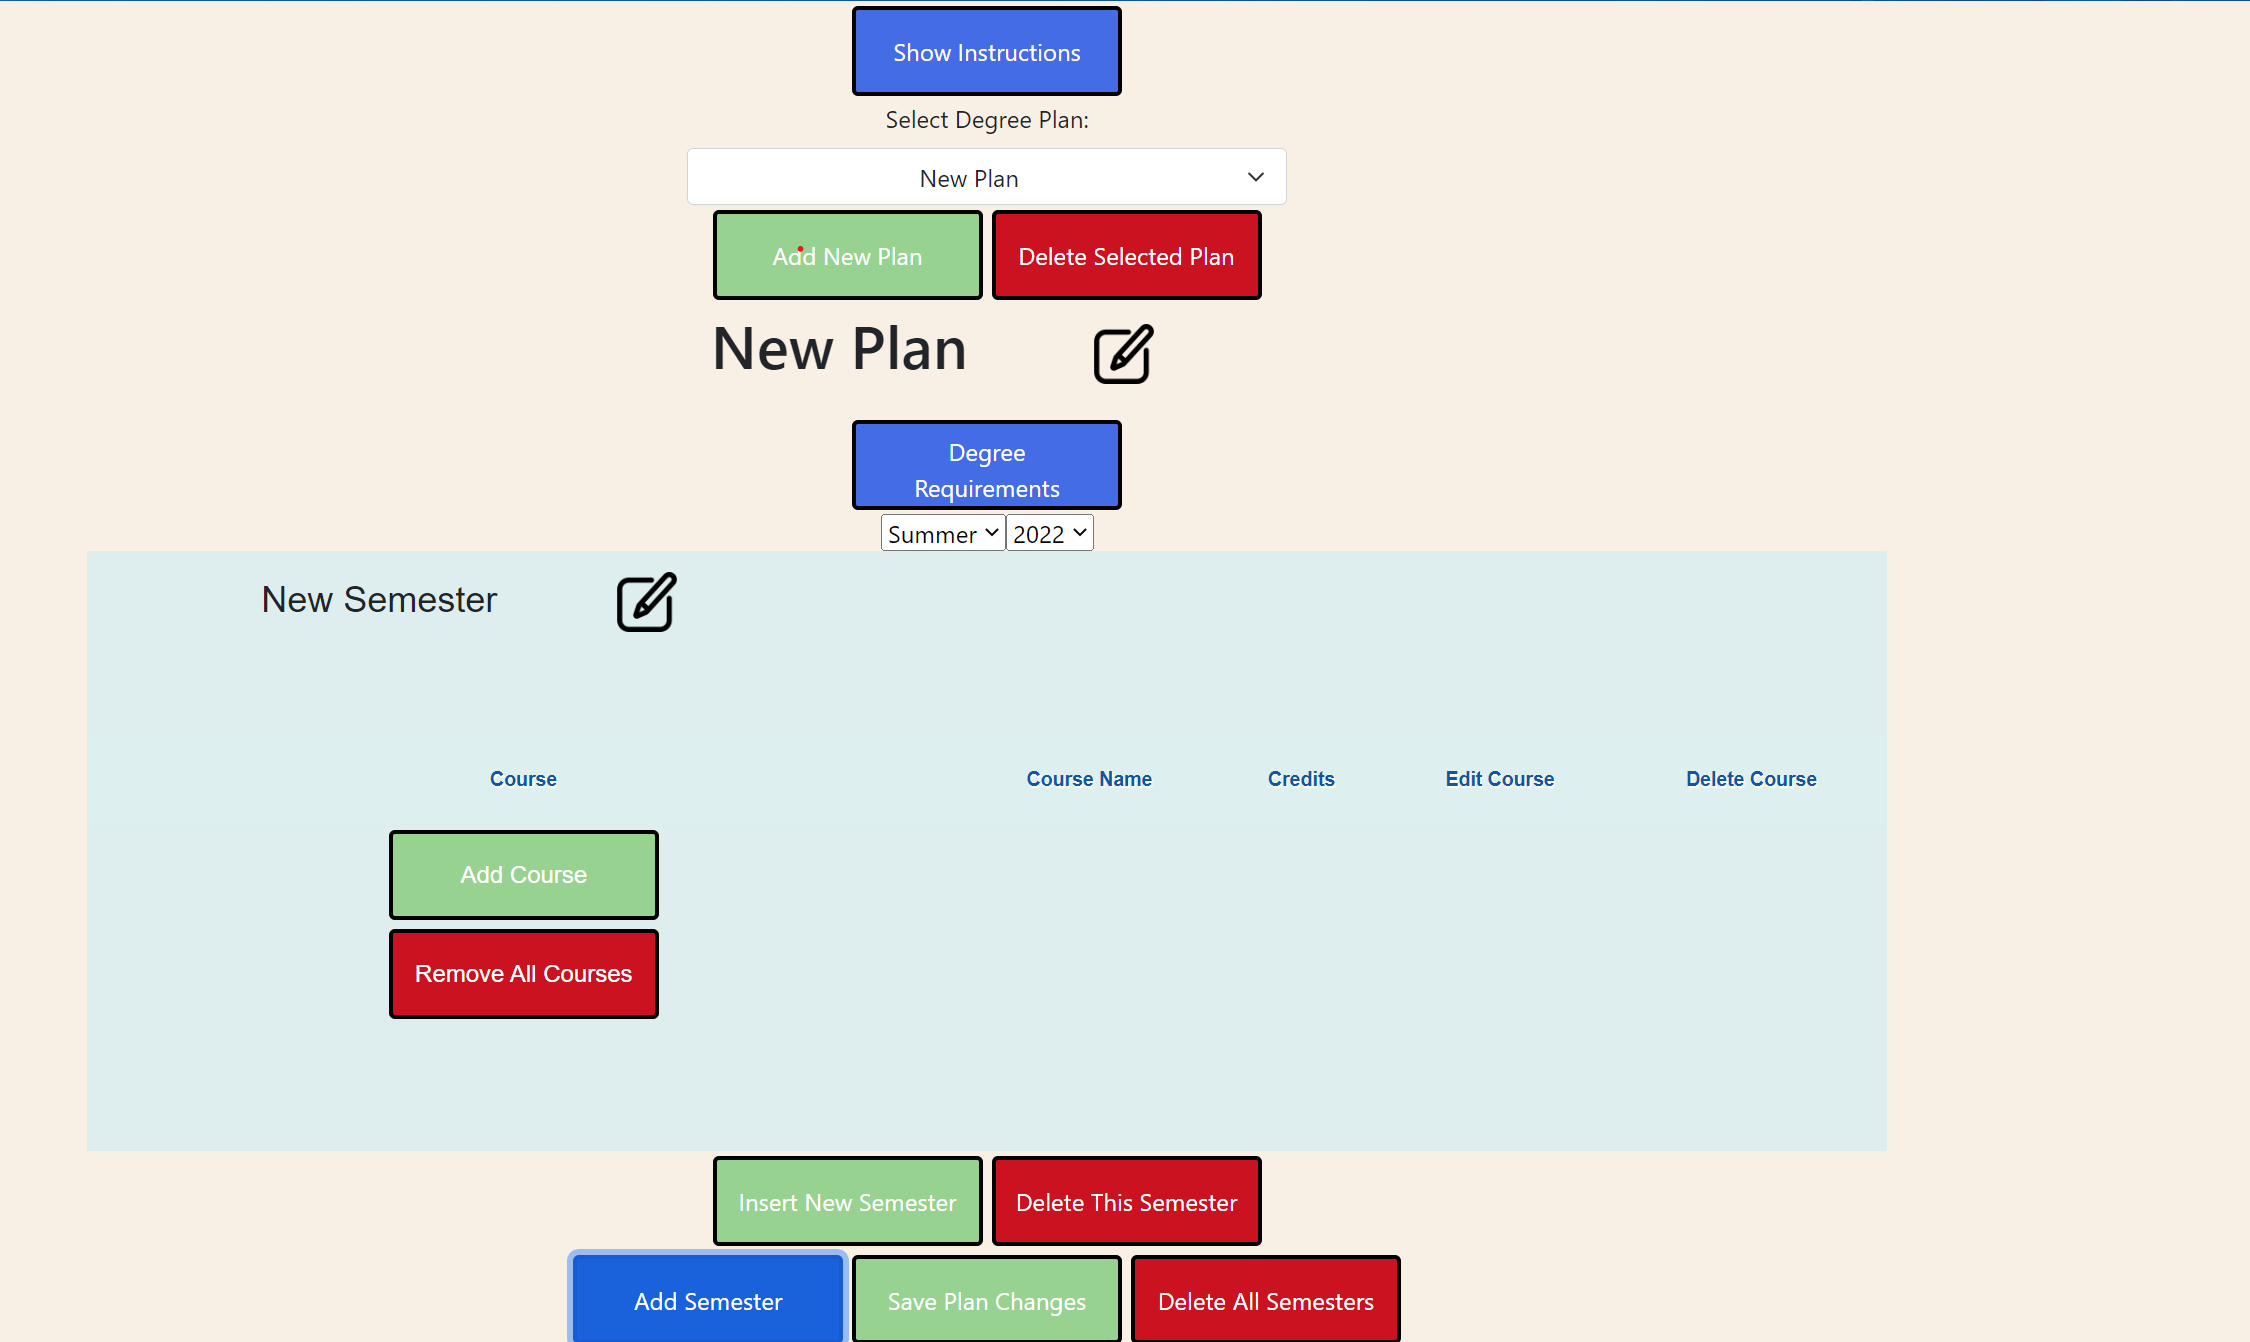2250x1342 pixels.
Task: Click Add New Plan green button
Action: point(848,256)
